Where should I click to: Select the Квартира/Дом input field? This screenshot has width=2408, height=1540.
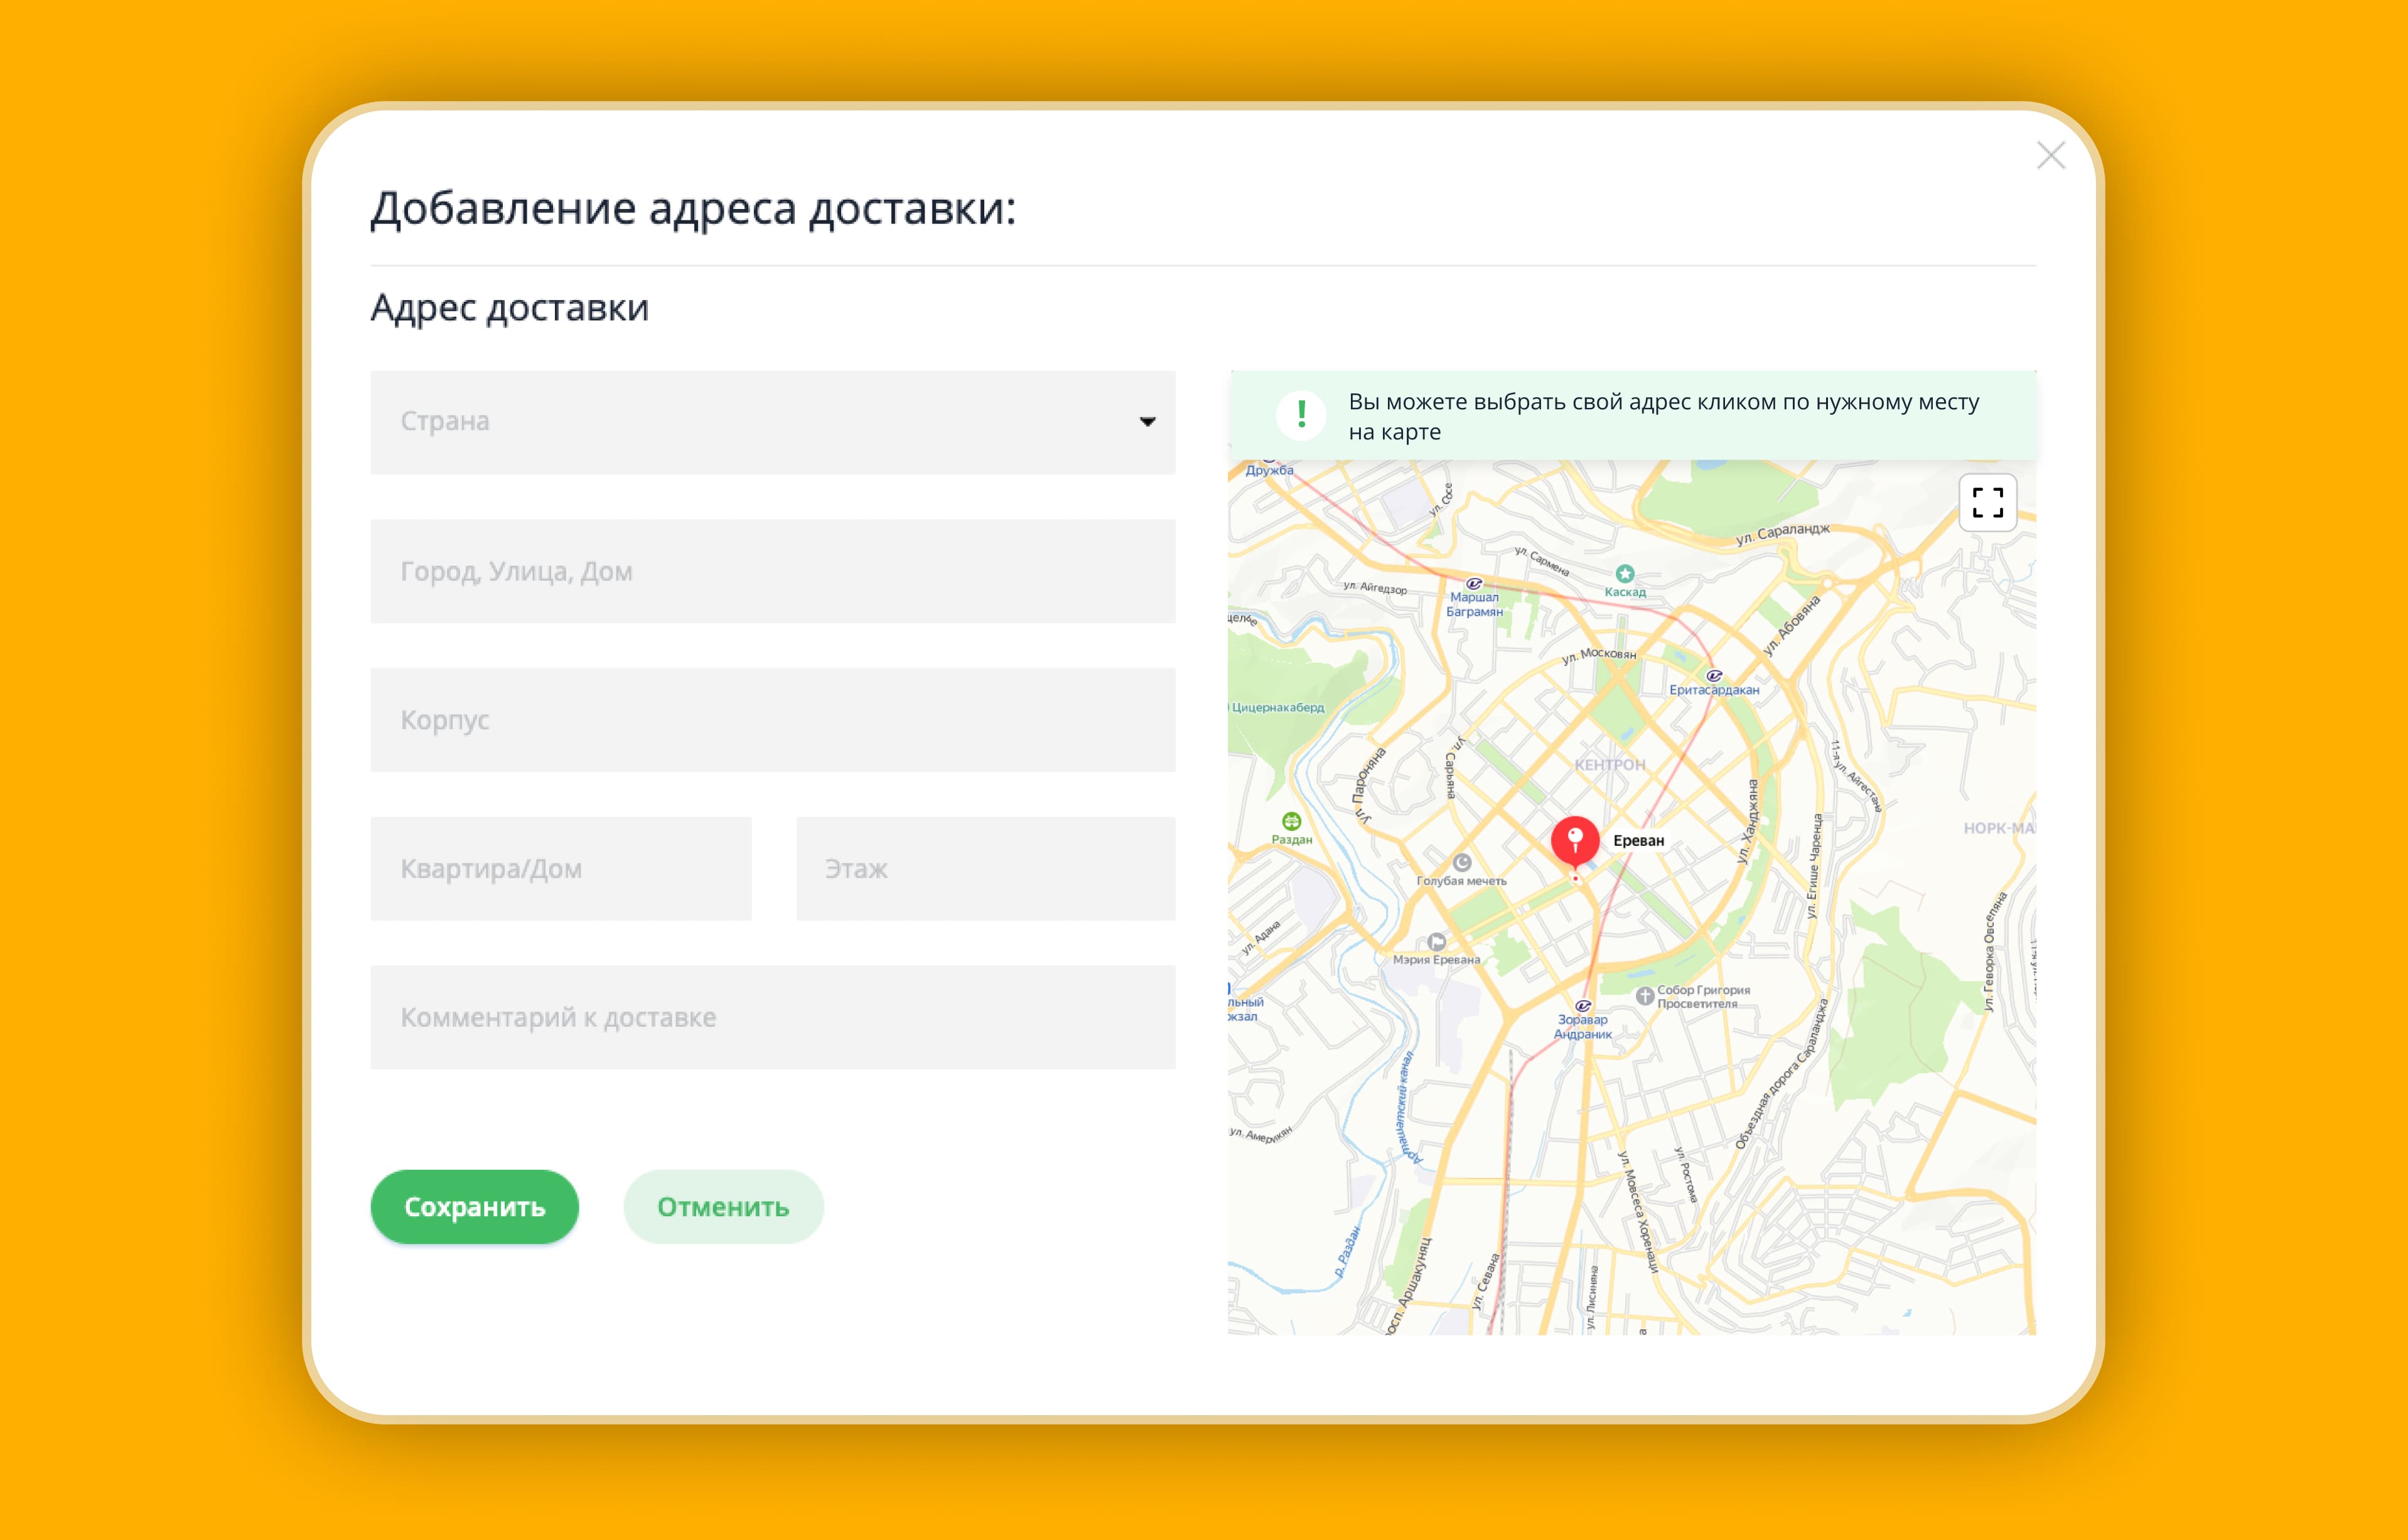coord(560,868)
